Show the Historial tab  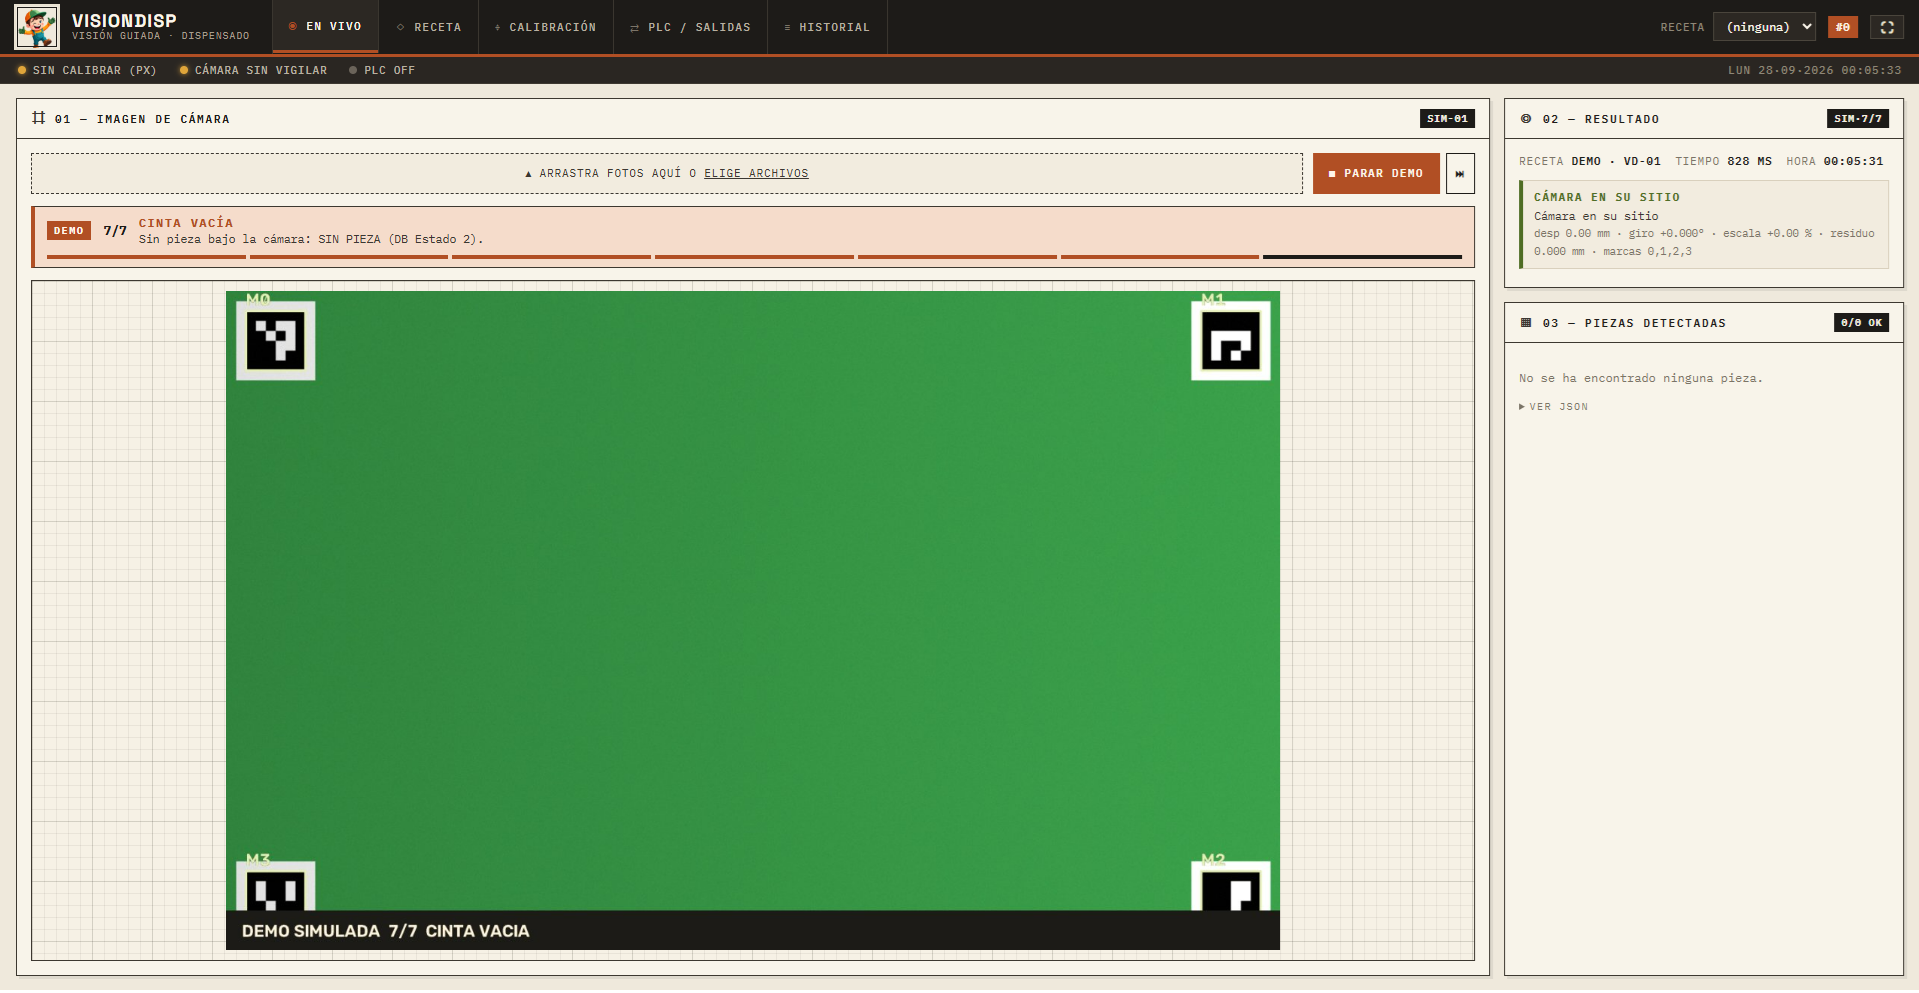tap(827, 27)
